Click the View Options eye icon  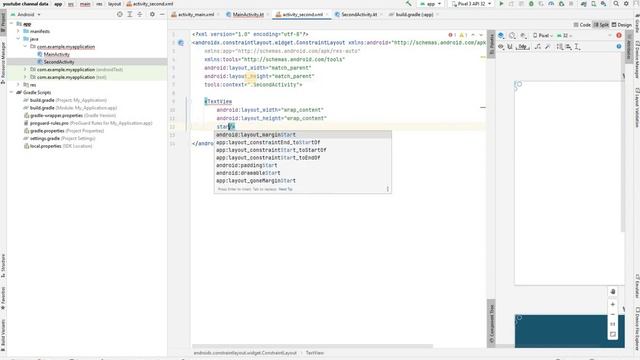(501, 47)
